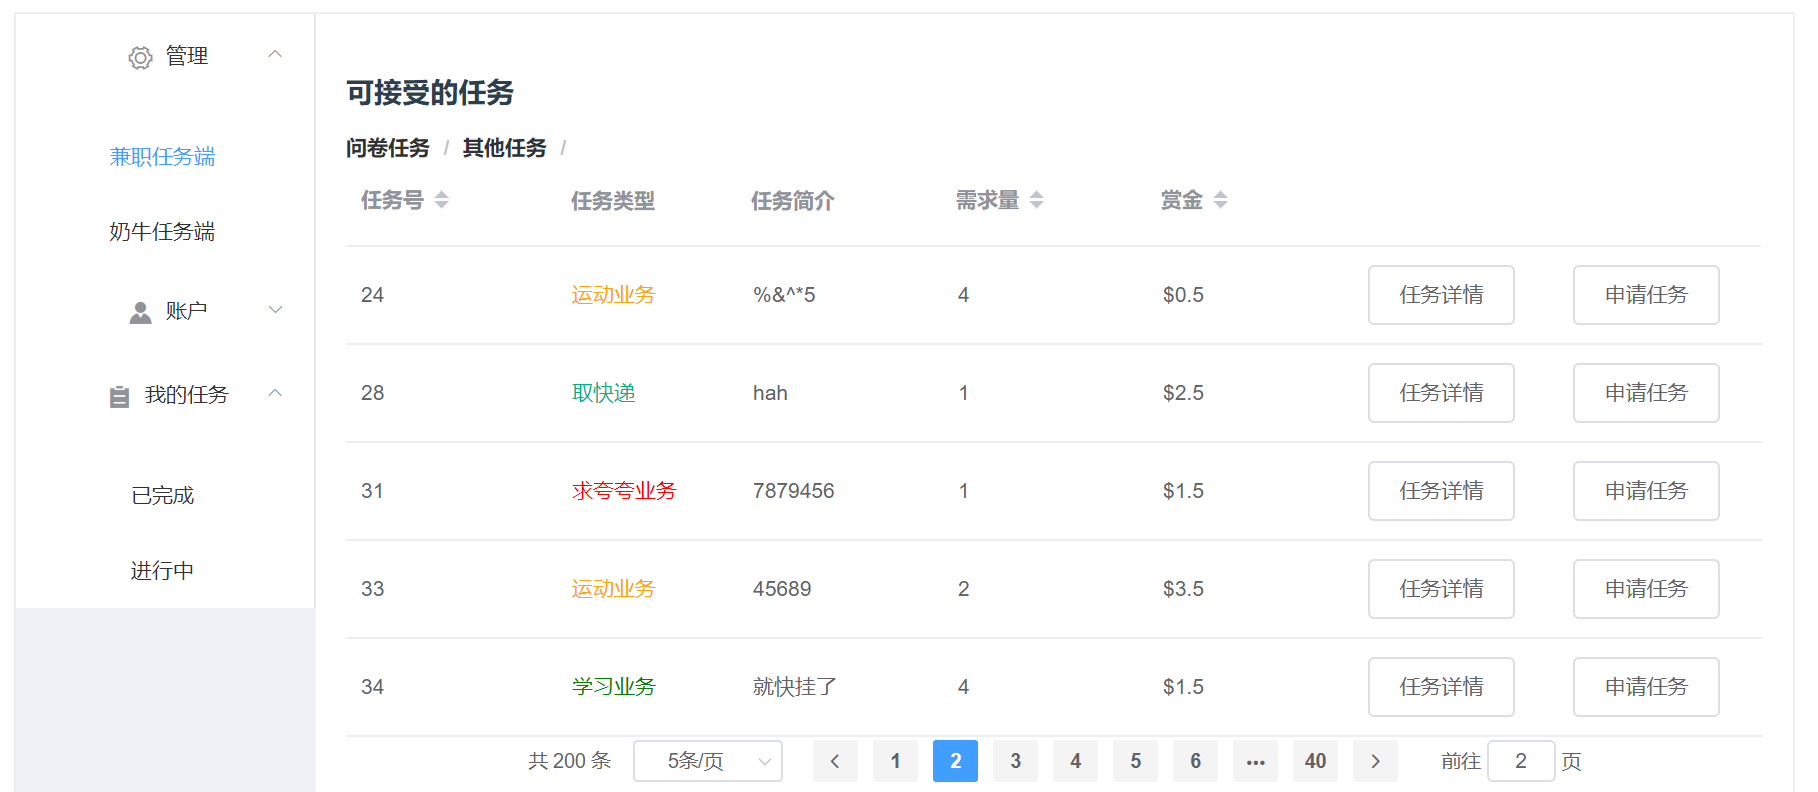1818x792 pixels.
Task: Click 其他任务 breadcrumb link
Action: pyautogui.click(x=504, y=148)
